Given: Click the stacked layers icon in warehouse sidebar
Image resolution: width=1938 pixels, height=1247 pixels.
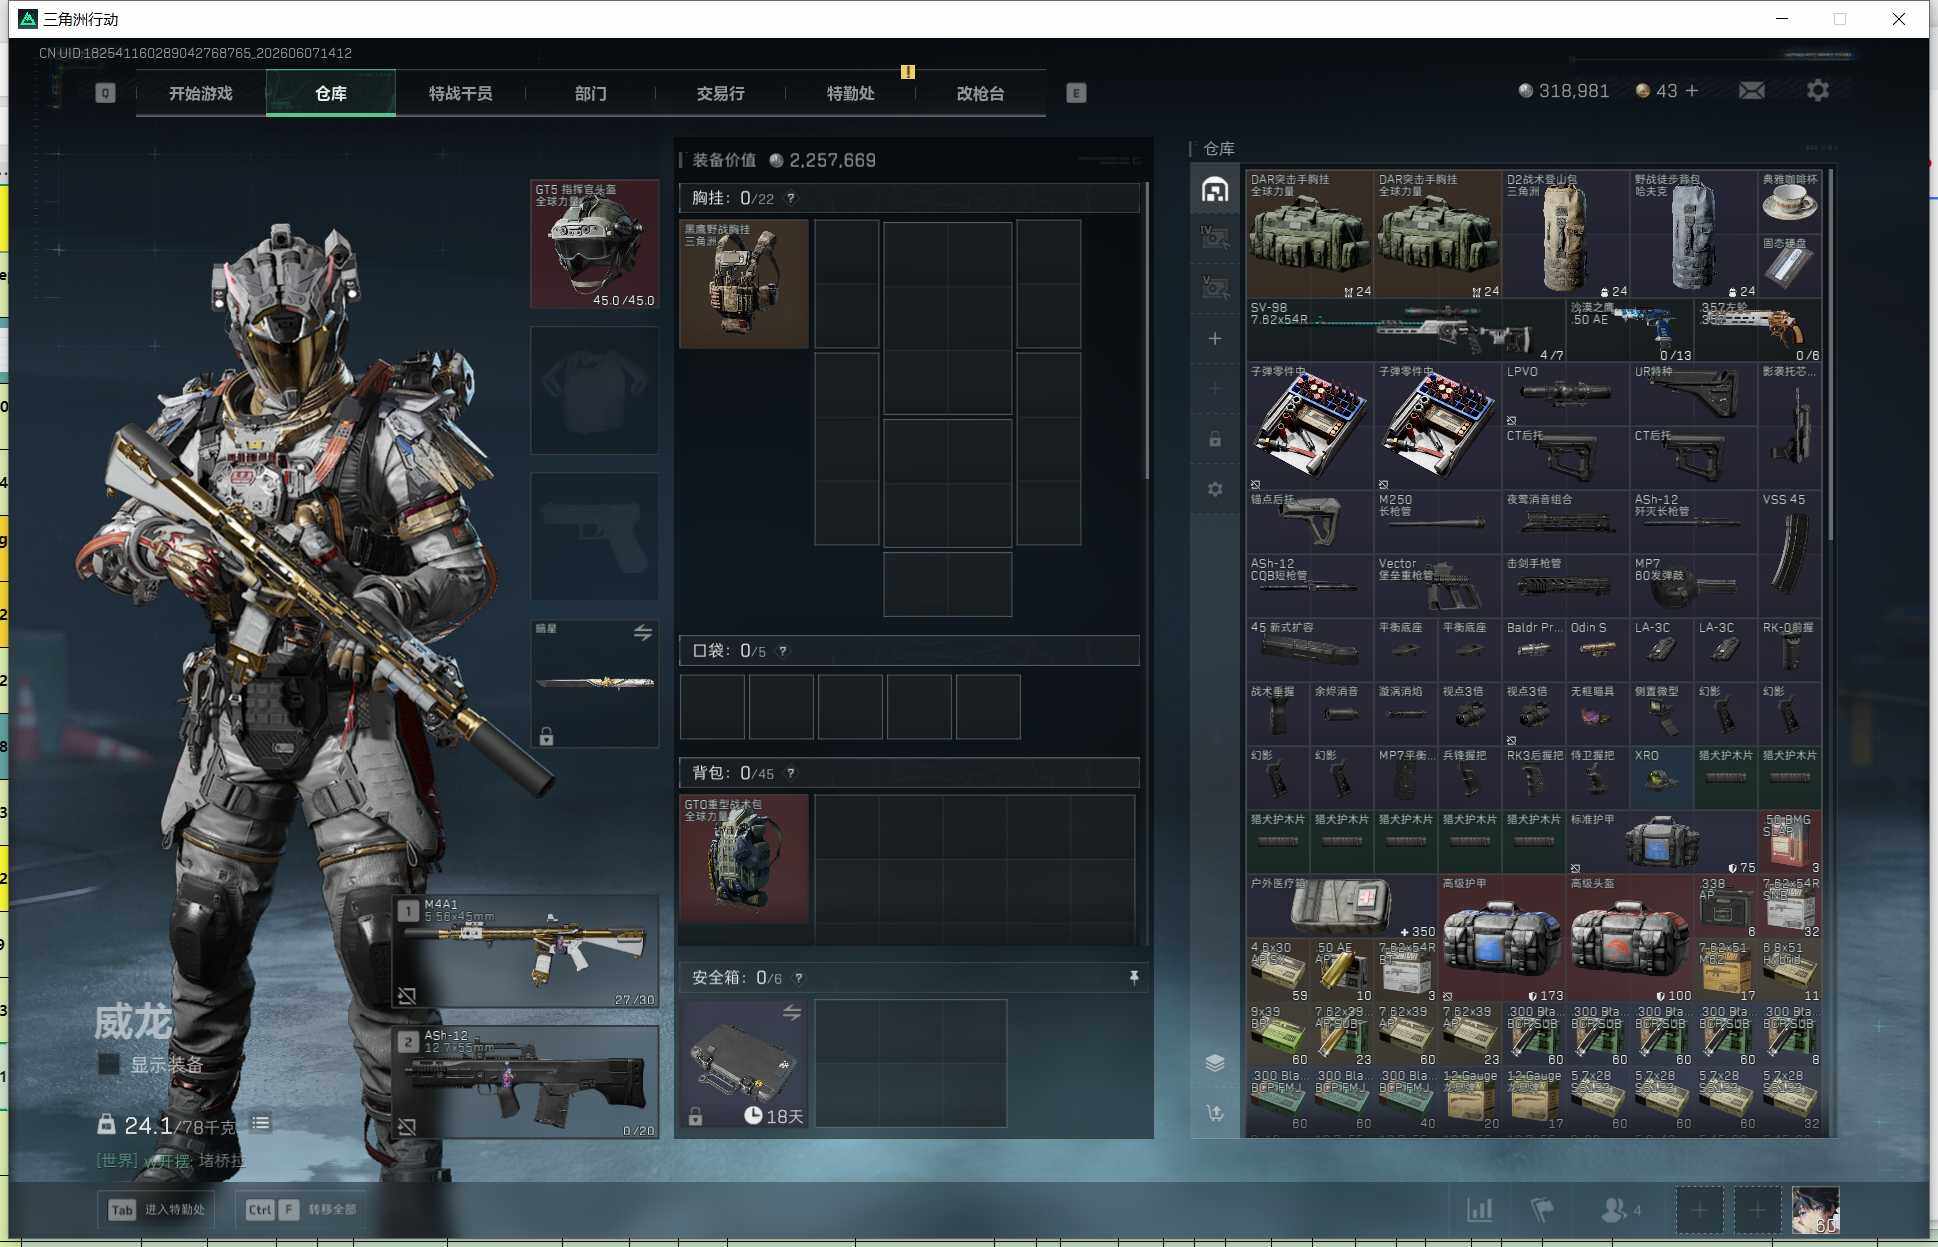Looking at the screenshot, I should (1215, 1063).
